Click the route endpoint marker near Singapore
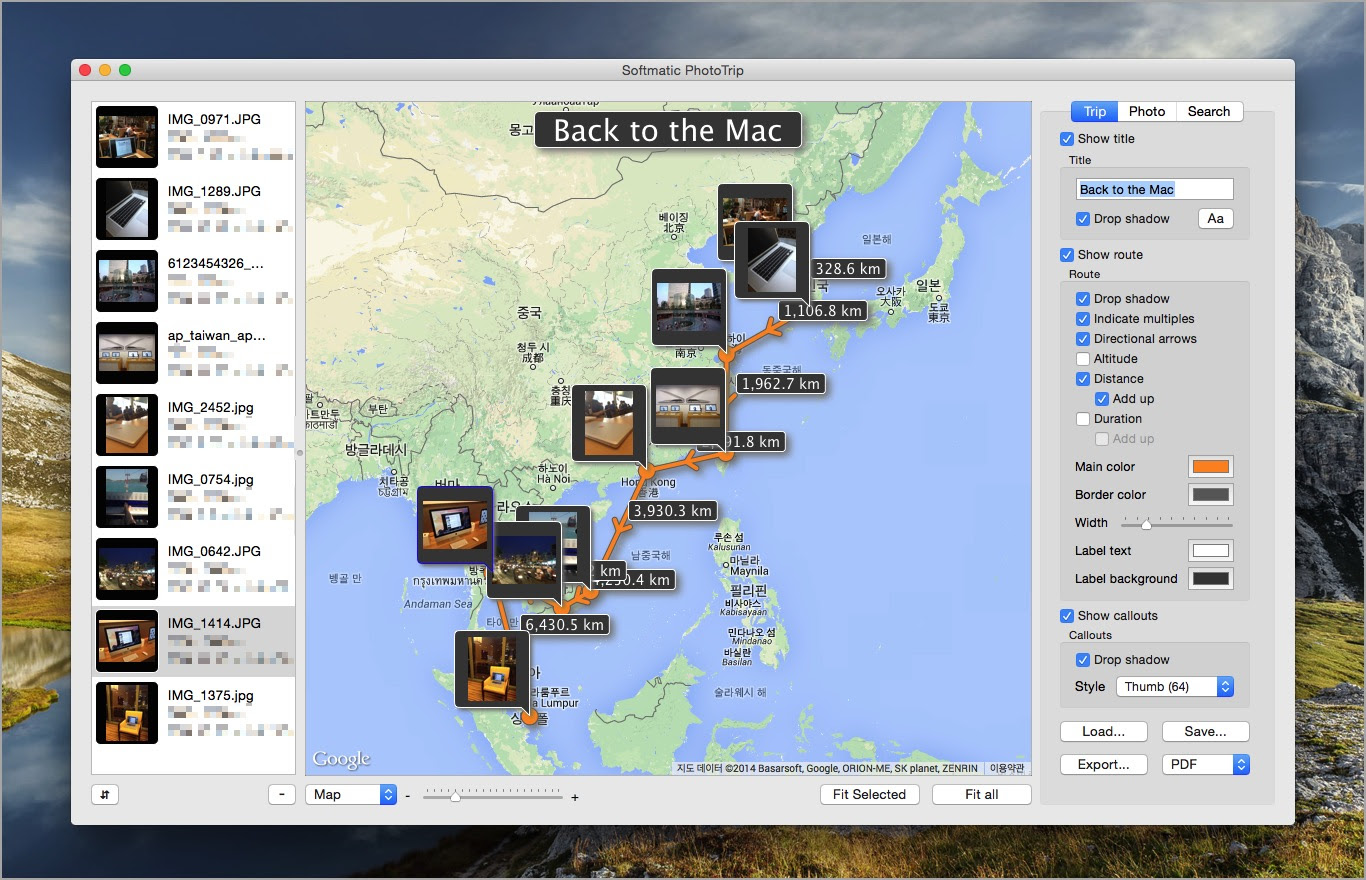This screenshot has width=1366, height=880. coord(529,716)
